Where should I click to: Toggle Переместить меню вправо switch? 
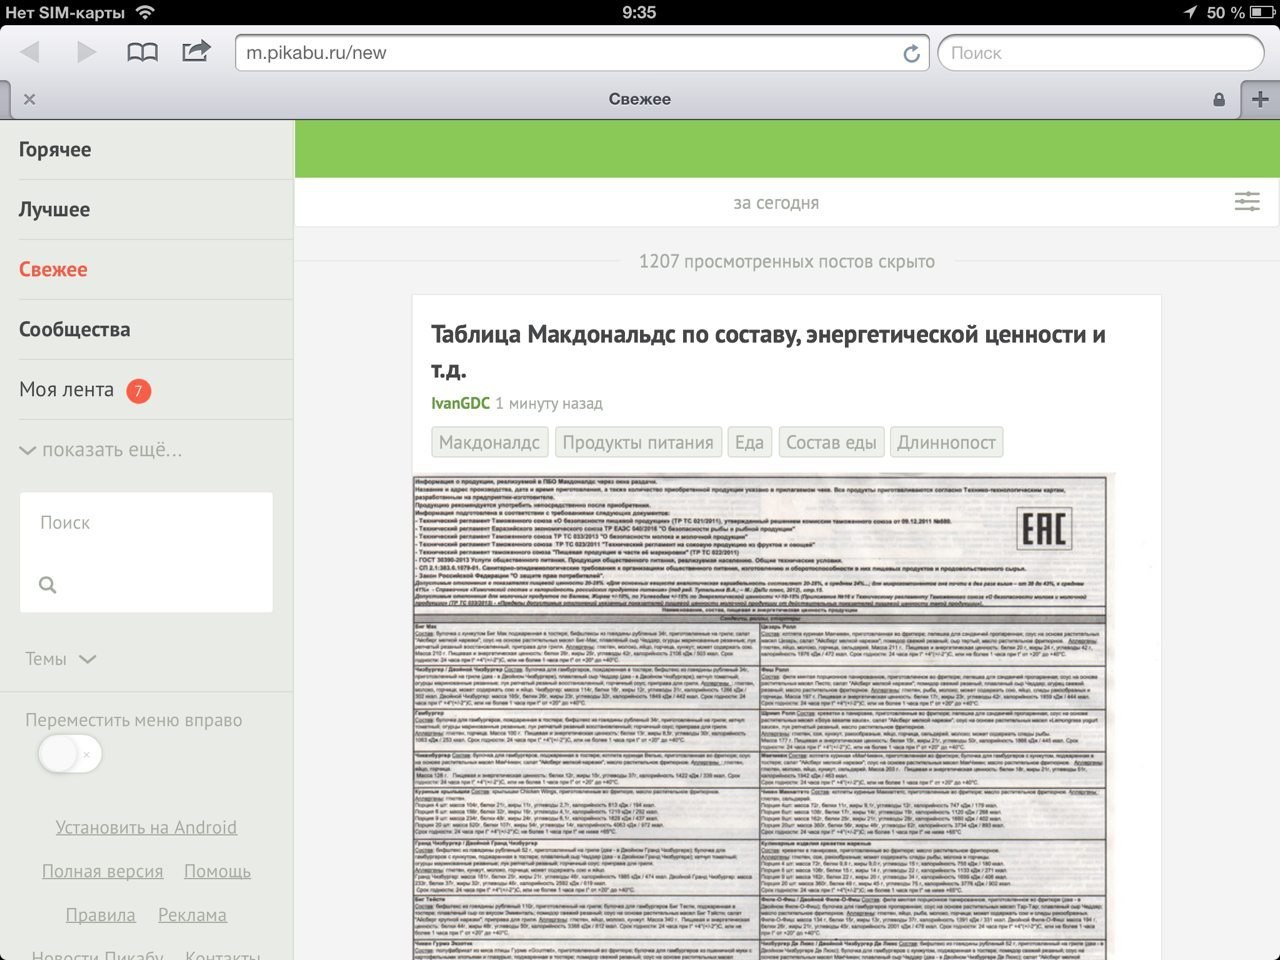coord(70,754)
